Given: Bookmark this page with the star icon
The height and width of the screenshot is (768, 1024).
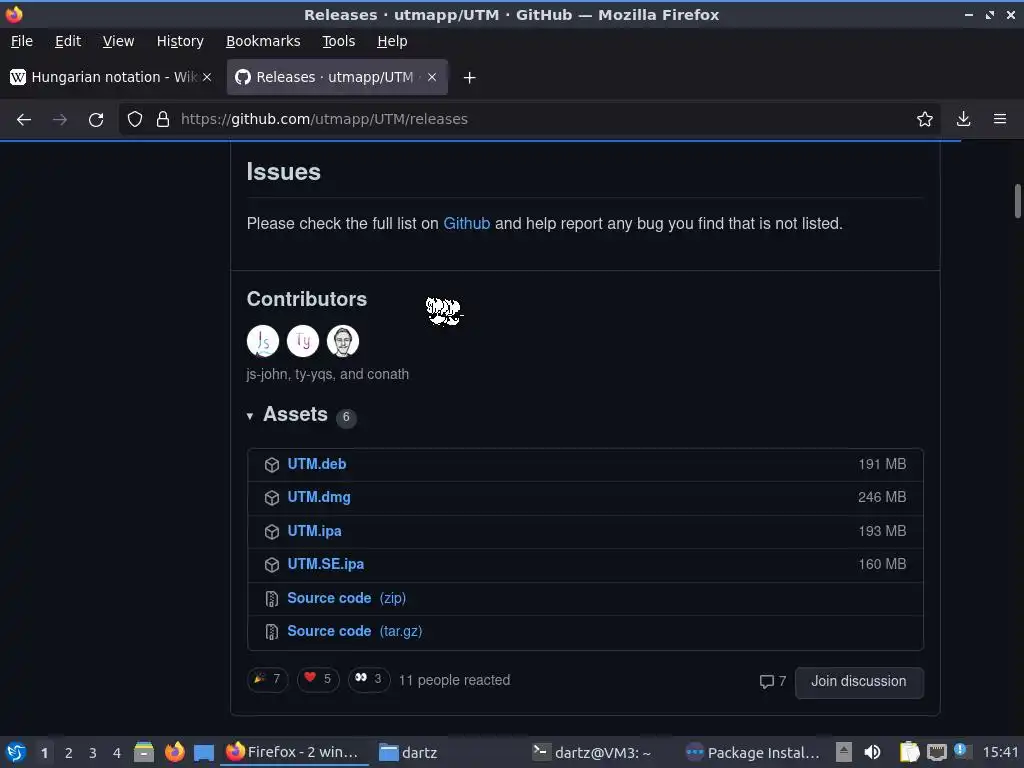Looking at the screenshot, I should coord(924,120).
